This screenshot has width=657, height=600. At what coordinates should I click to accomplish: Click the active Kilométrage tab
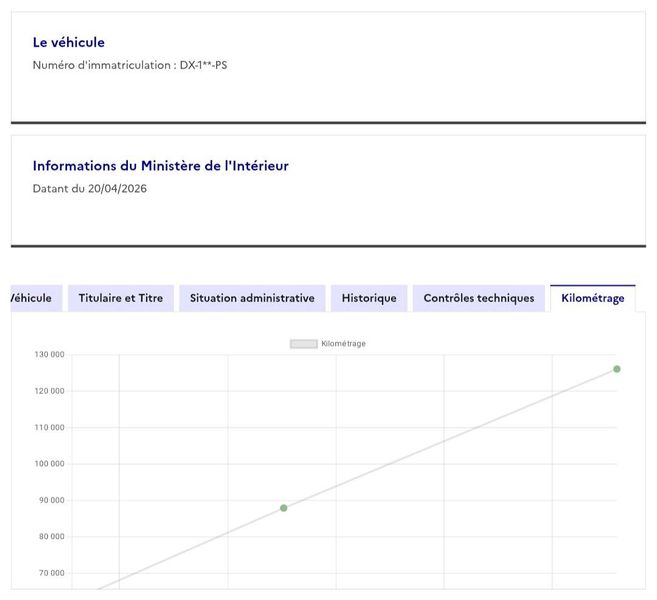(x=593, y=298)
